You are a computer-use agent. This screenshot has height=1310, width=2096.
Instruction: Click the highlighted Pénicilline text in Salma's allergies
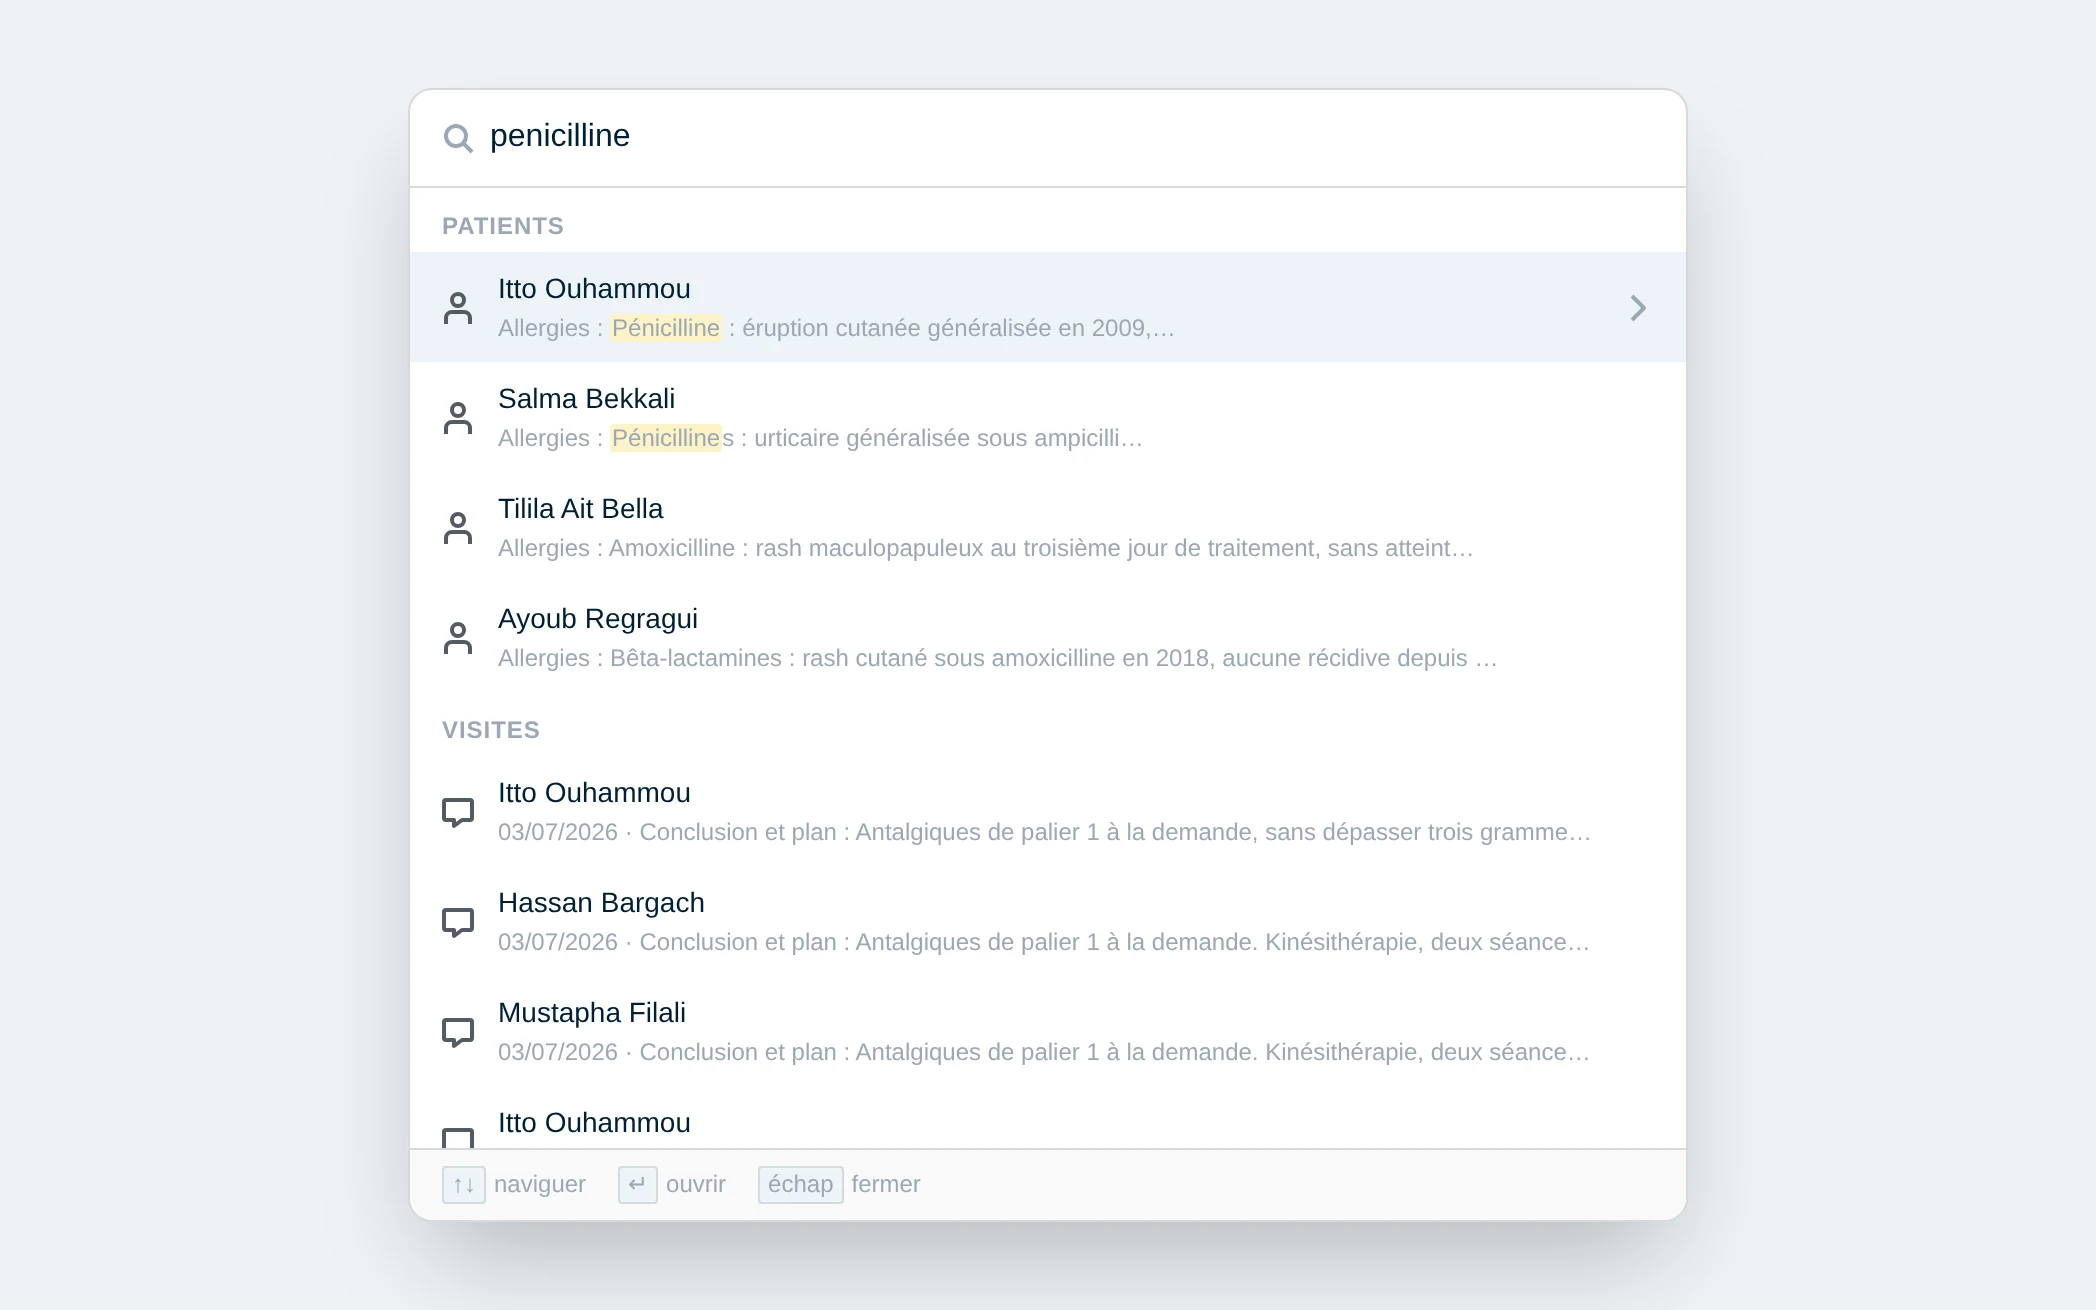click(666, 438)
